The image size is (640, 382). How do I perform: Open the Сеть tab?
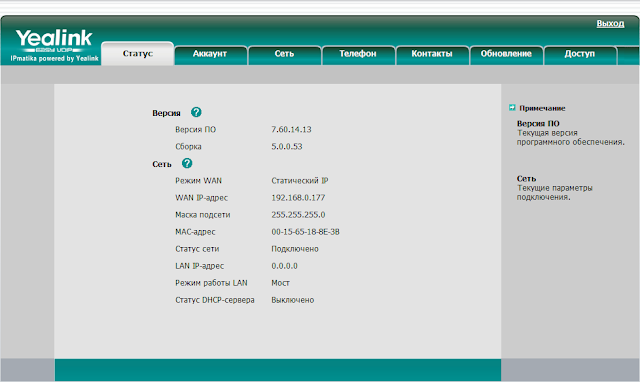(x=284, y=54)
